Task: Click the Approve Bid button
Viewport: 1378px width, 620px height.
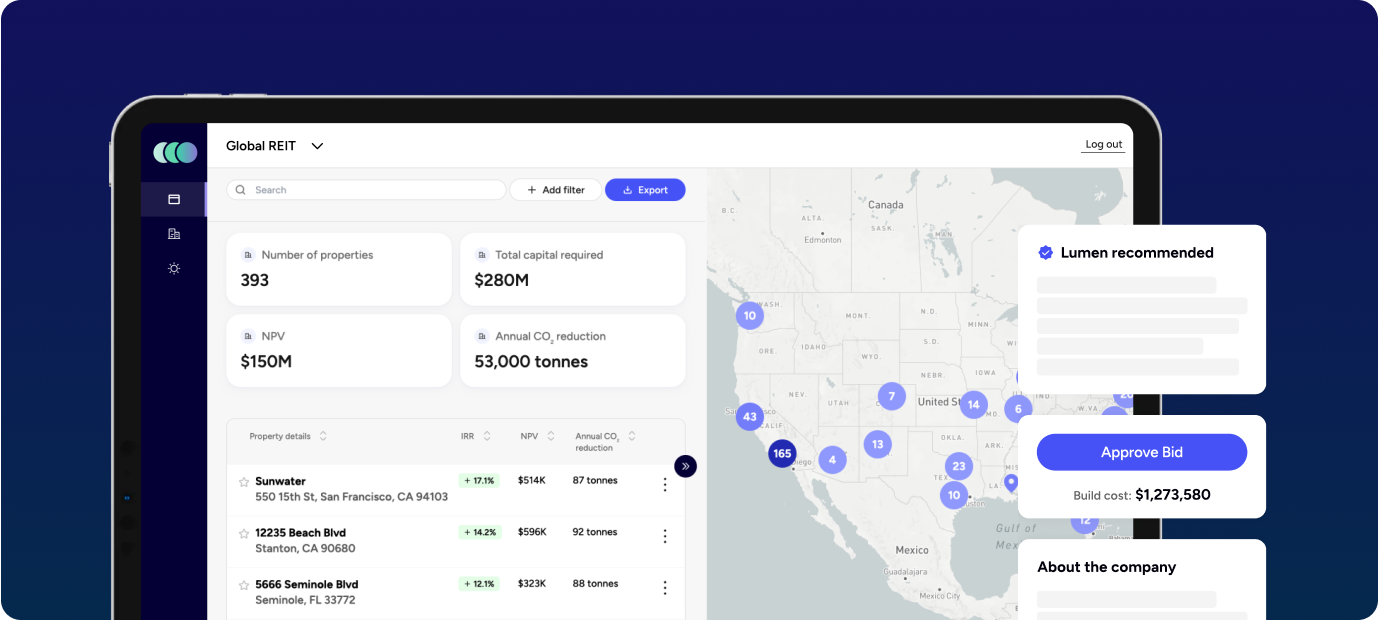Action: pos(1142,452)
